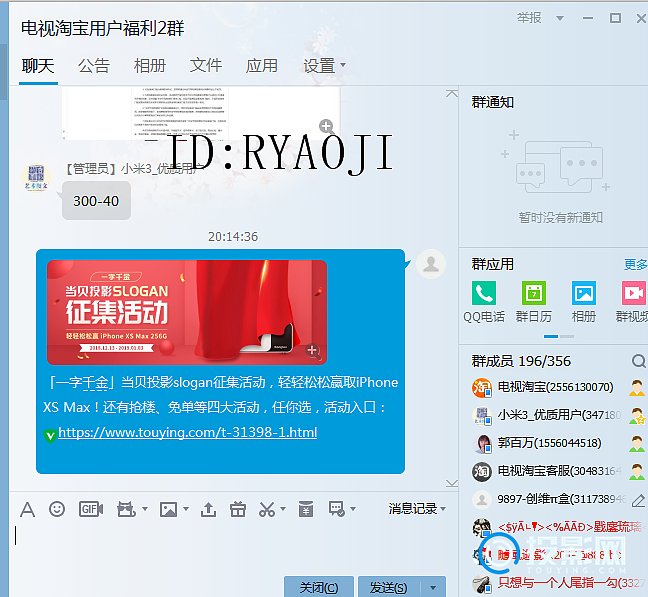
Task: Click the 发送(S) button
Action: click(x=389, y=587)
